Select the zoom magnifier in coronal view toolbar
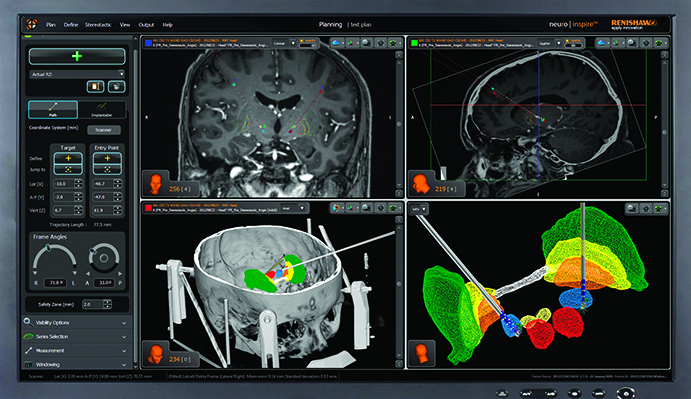 tap(366, 43)
